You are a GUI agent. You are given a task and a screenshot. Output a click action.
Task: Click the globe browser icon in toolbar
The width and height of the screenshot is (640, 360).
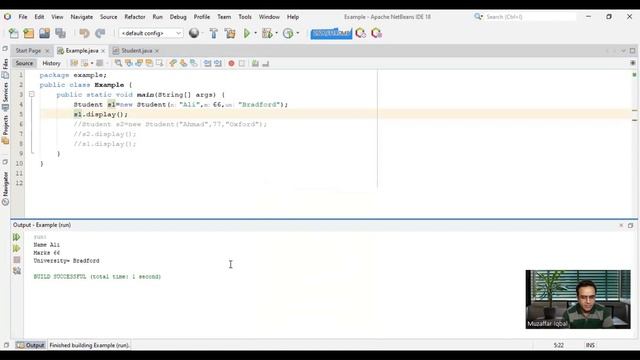click(194, 33)
